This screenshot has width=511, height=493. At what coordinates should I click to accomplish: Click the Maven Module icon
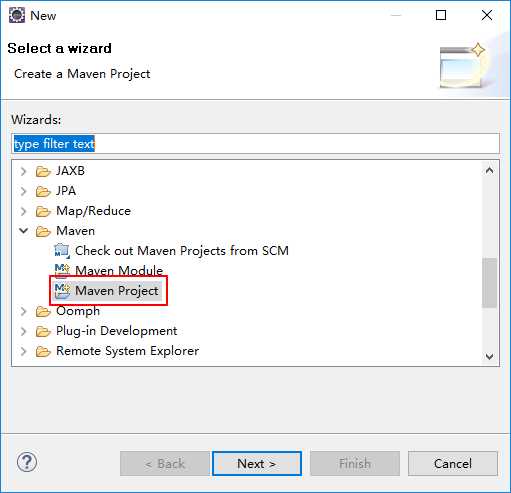pos(62,270)
